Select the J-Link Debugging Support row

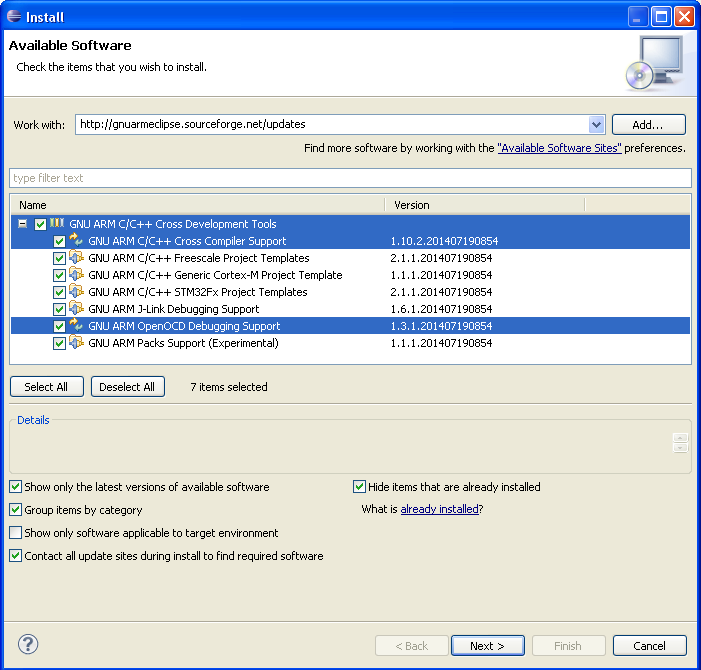point(350,309)
